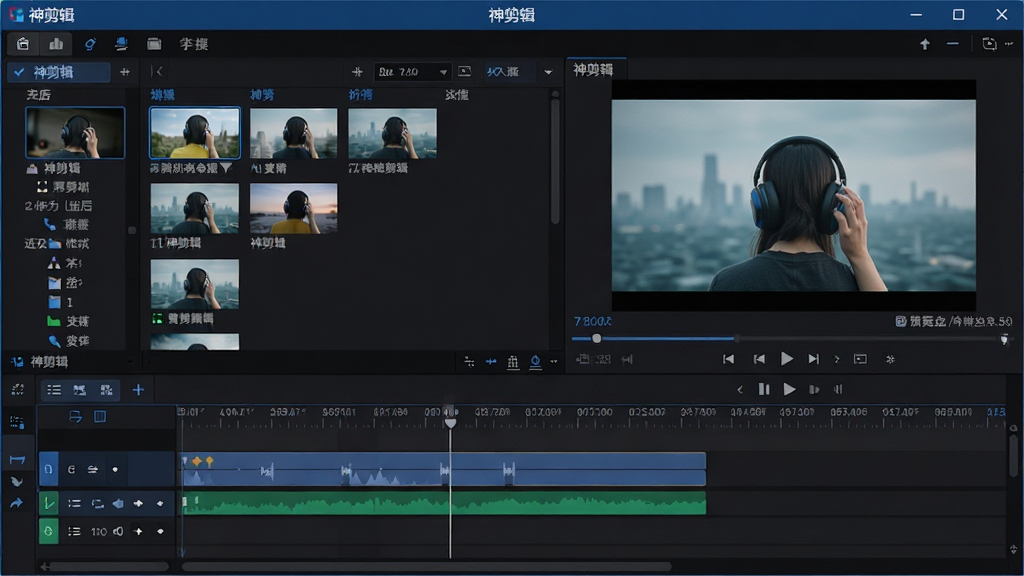Open the bar chart icon in toolbar

click(56, 44)
